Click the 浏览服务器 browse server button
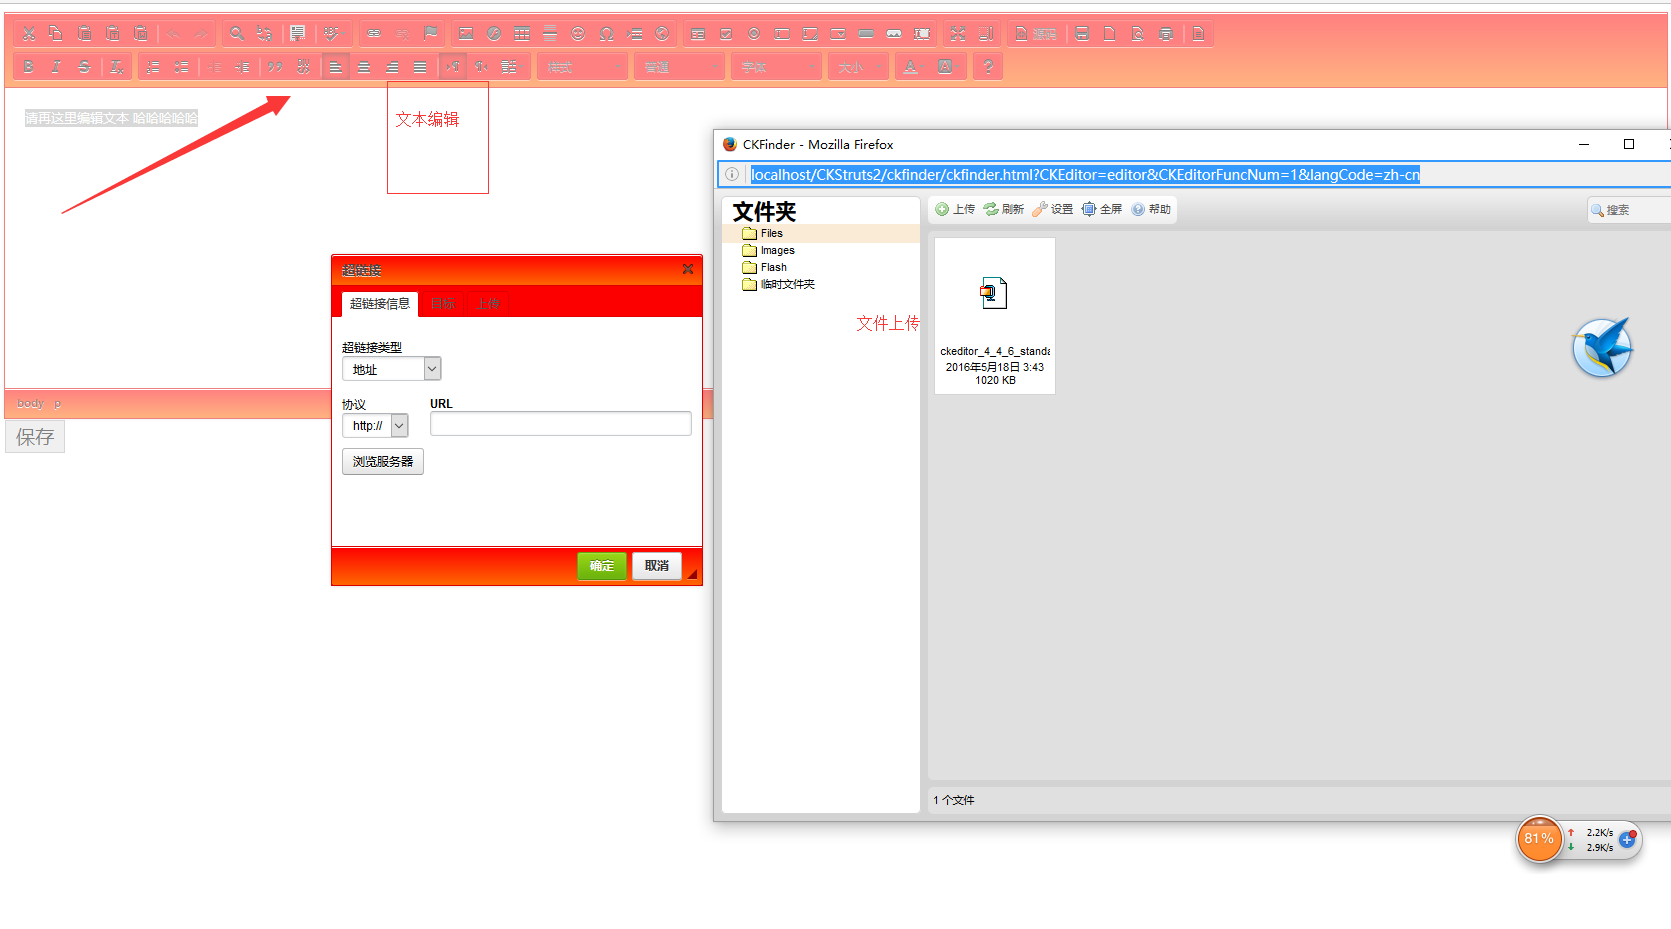 (383, 462)
